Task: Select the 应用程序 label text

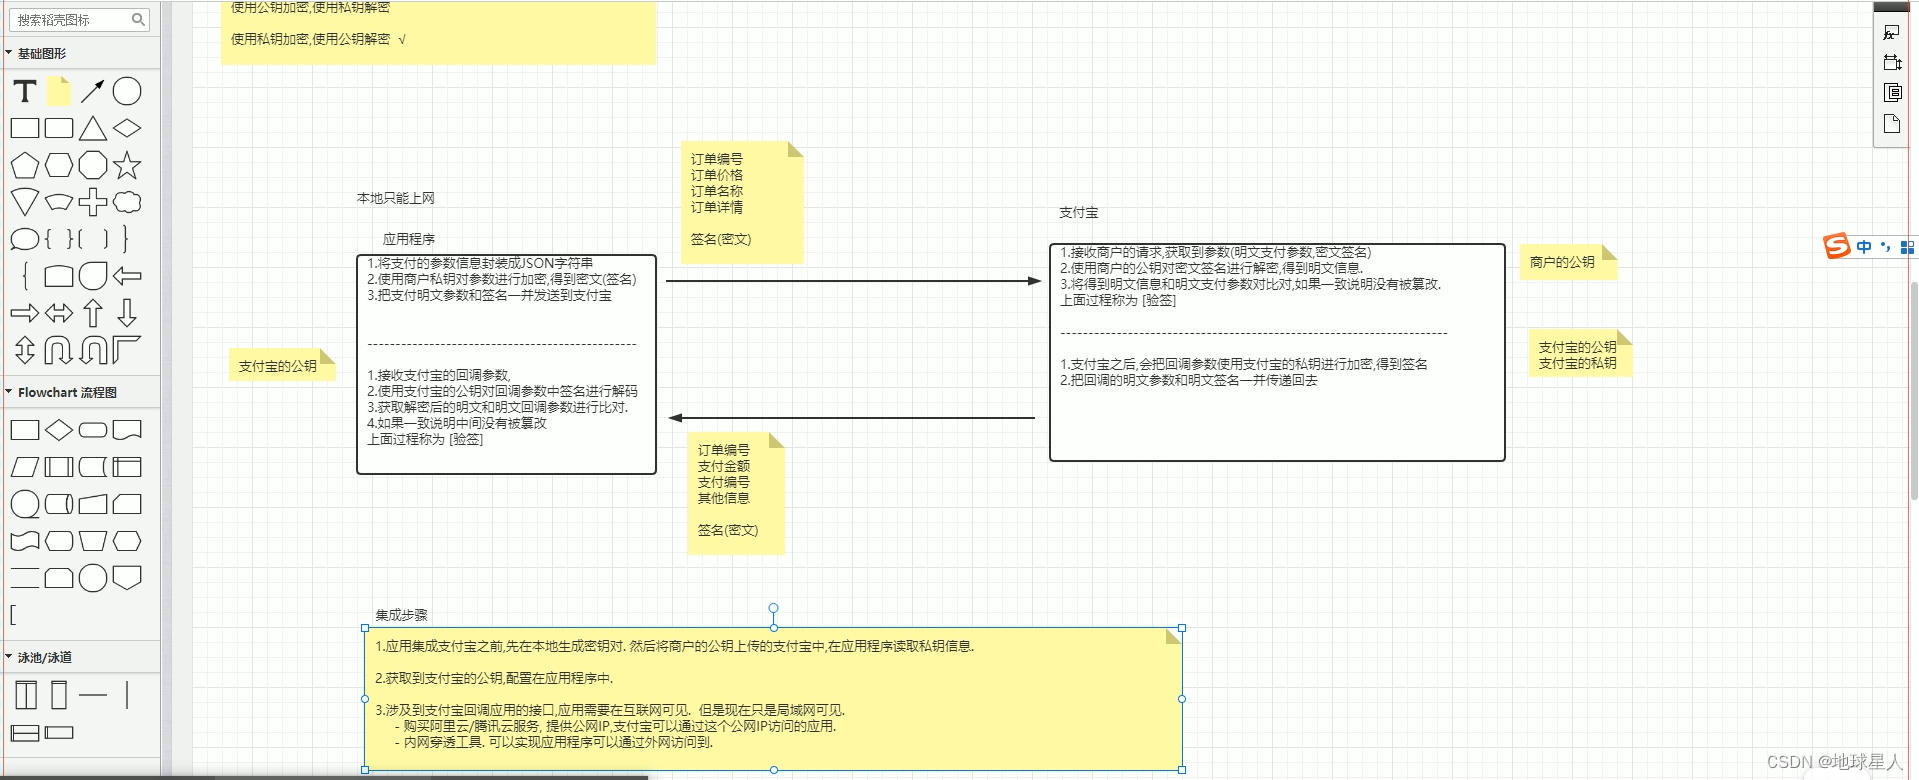Action: pyautogui.click(x=409, y=239)
